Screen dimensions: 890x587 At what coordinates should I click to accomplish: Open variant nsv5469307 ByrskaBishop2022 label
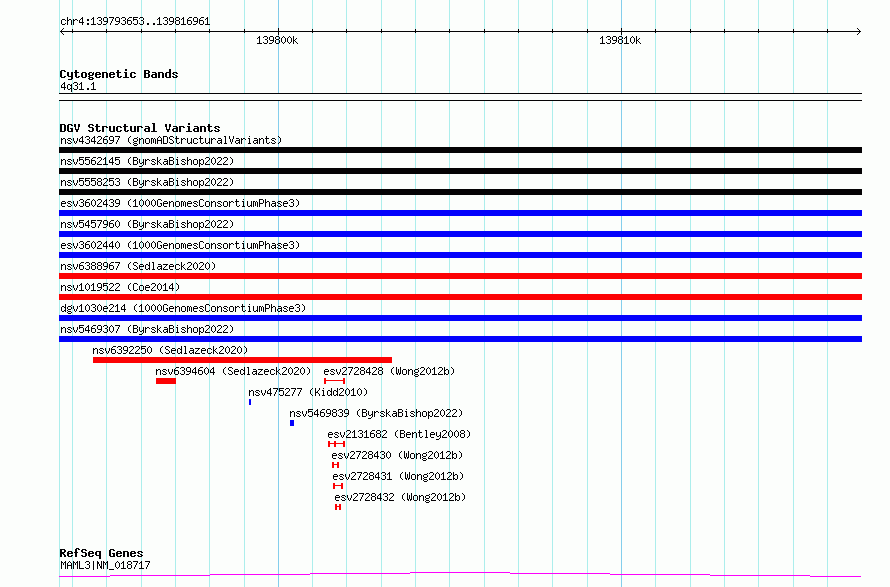[x=147, y=329]
